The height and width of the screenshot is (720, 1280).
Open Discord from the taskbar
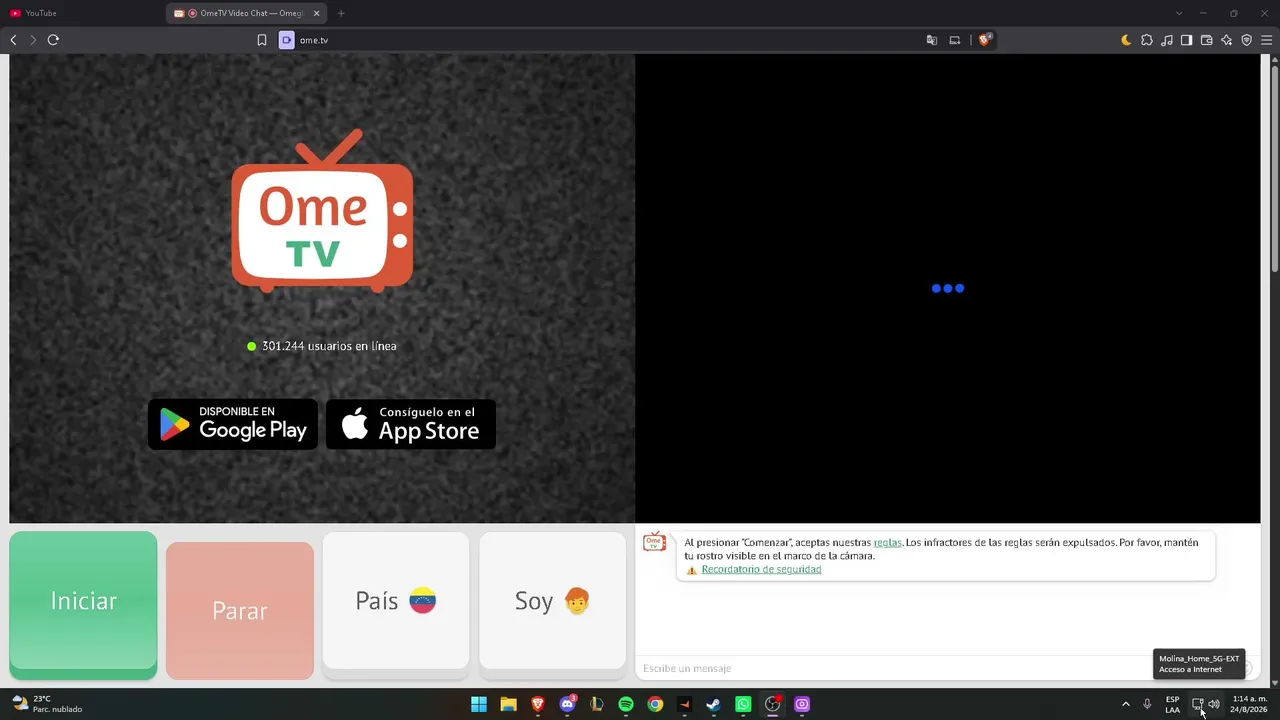tap(567, 704)
